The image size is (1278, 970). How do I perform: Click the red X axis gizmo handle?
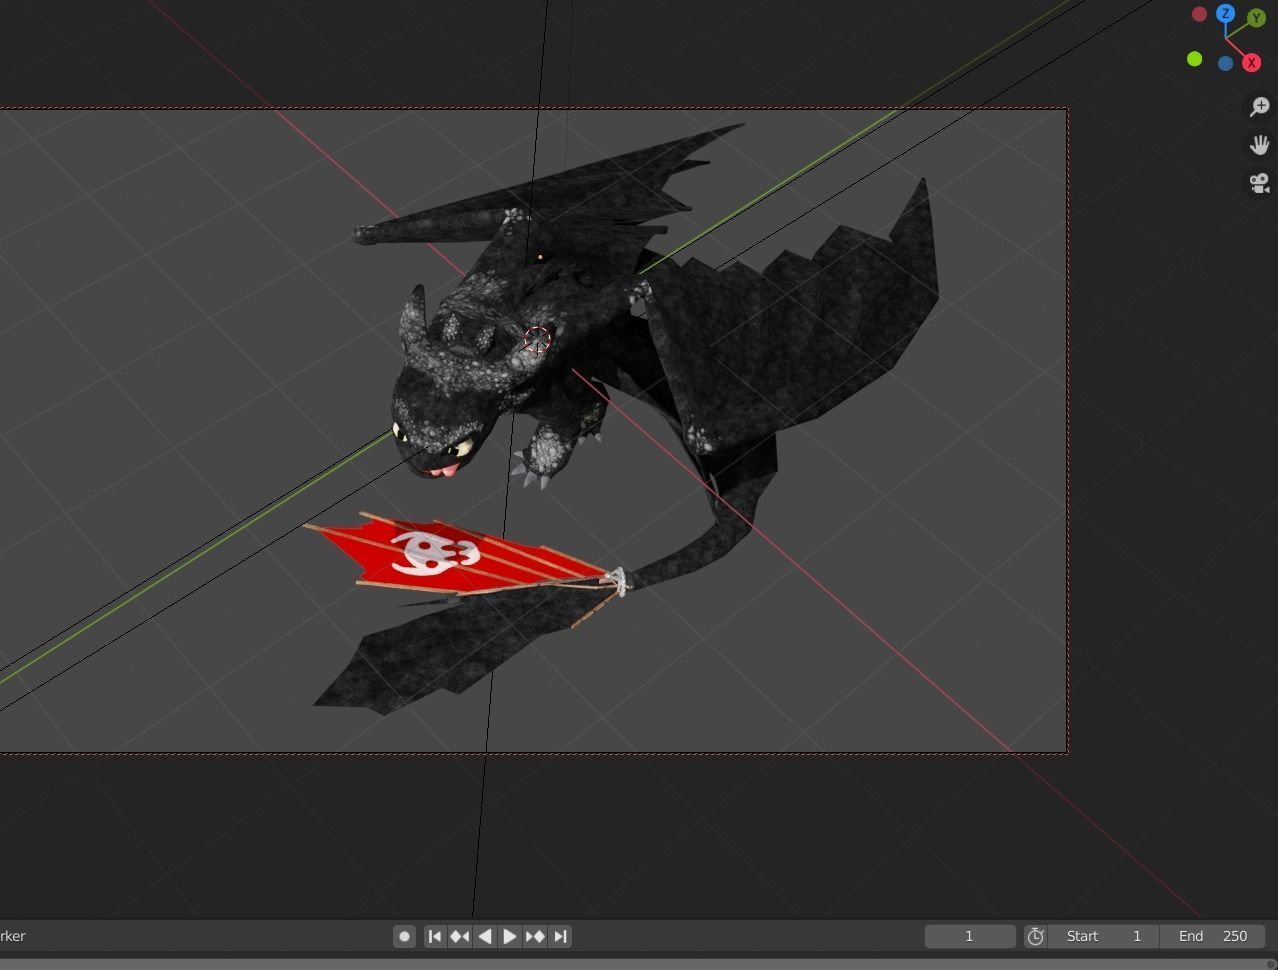pos(1251,63)
